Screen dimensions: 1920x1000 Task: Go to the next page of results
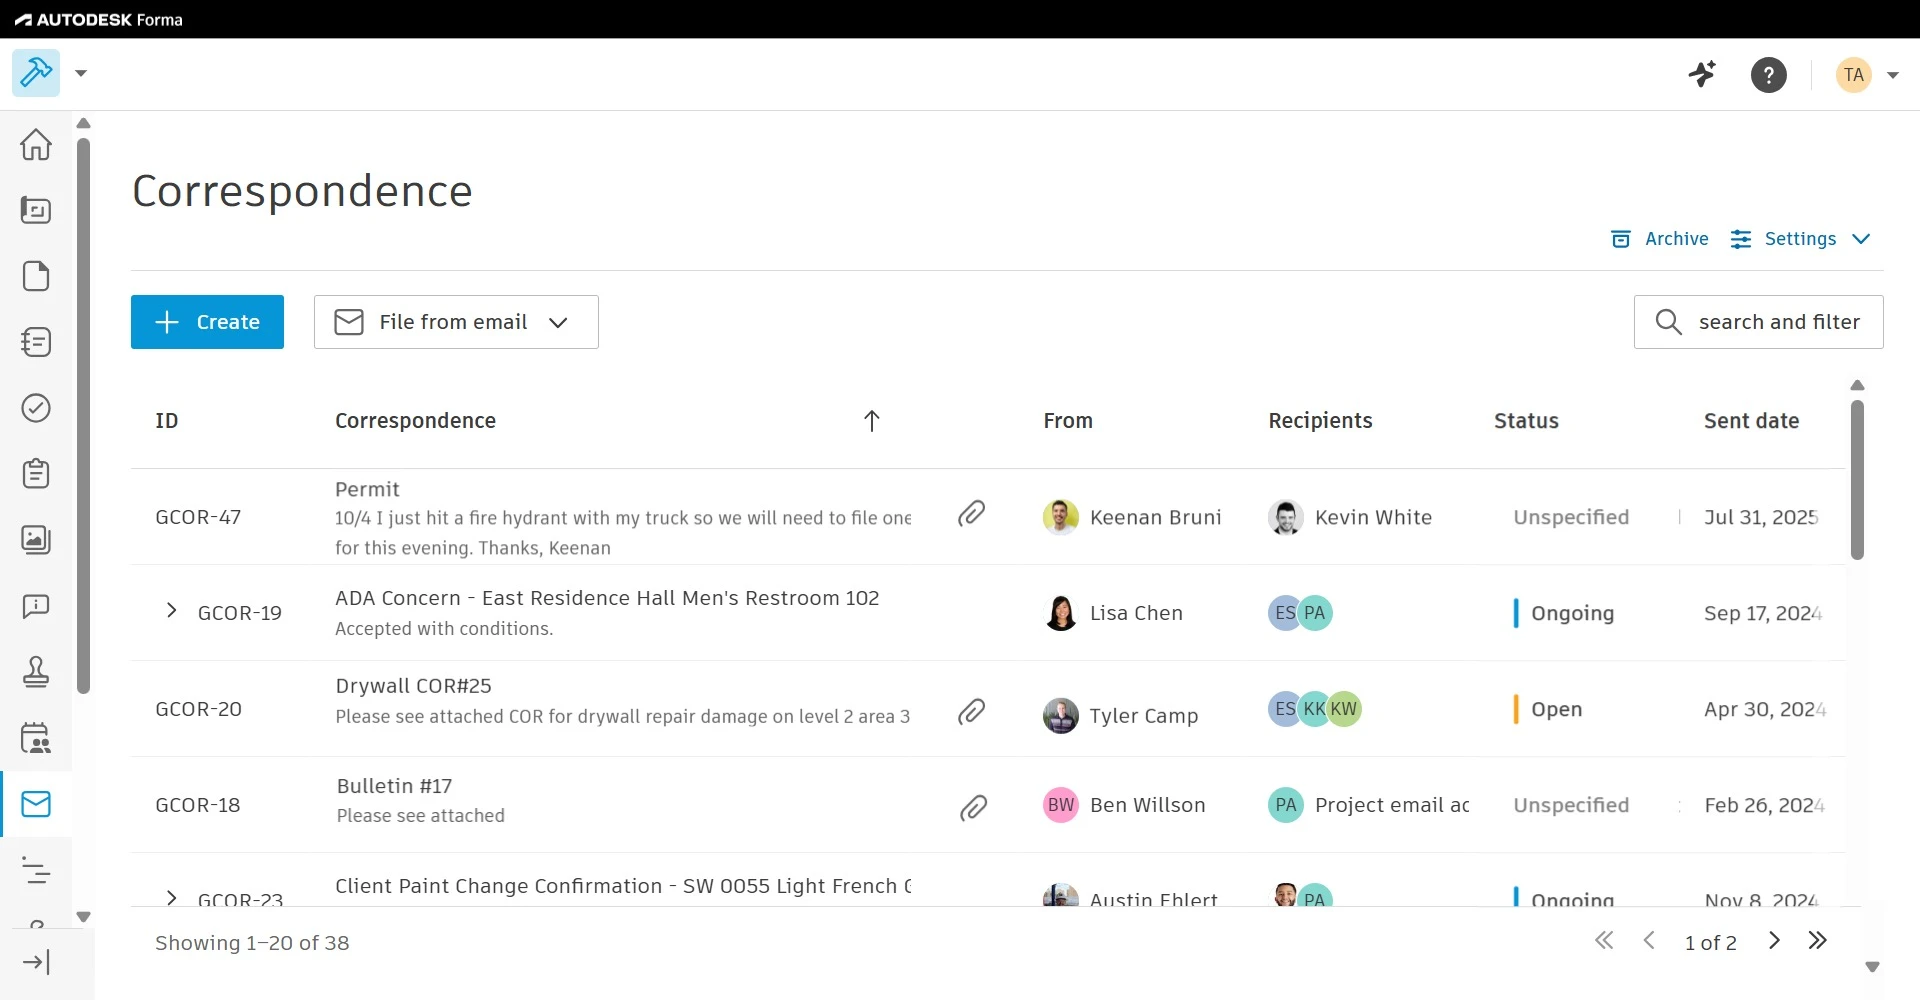tap(1774, 940)
